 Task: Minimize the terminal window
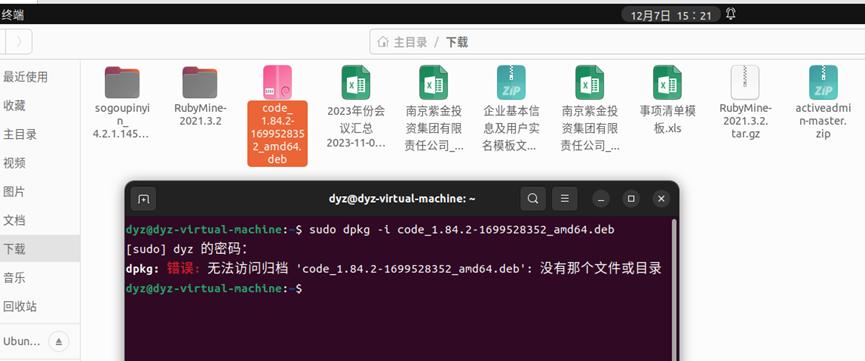(602, 199)
